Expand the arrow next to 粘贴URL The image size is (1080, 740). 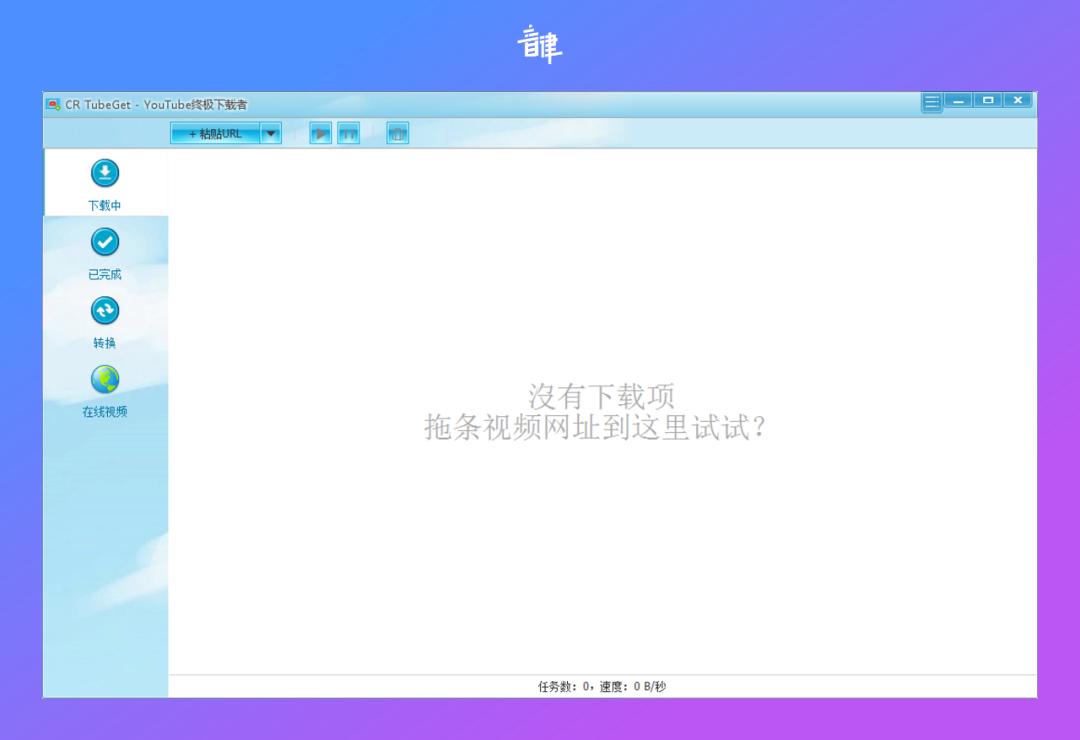[x=269, y=132]
